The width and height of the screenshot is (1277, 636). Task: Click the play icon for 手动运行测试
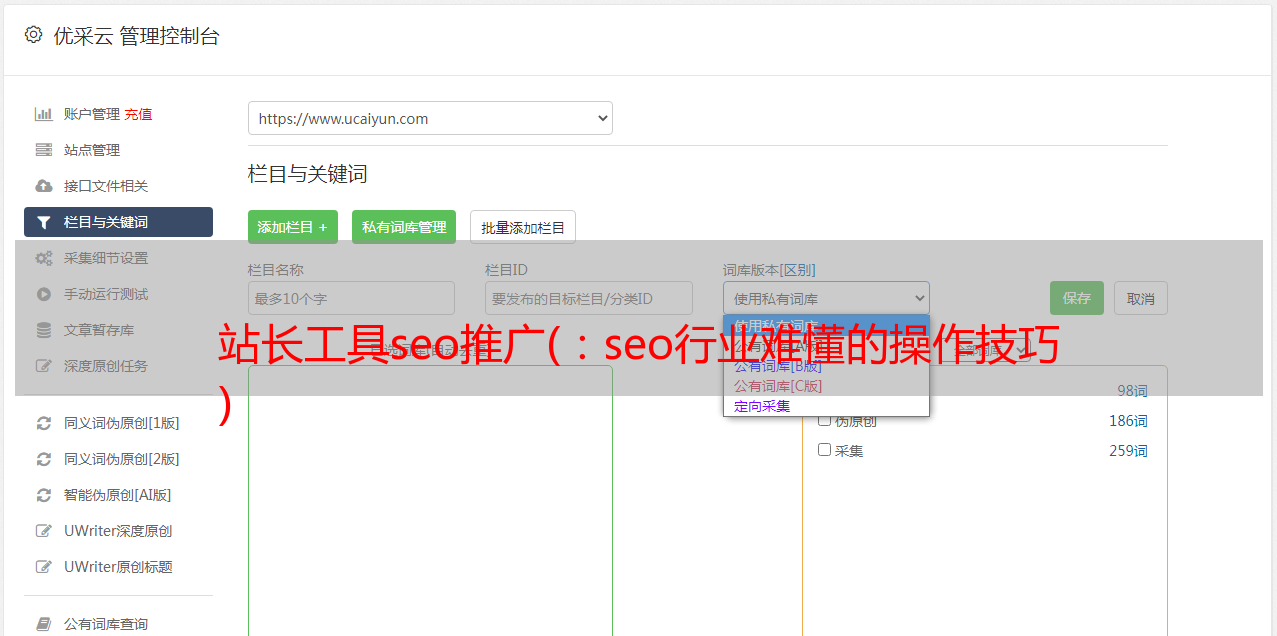[43, 294]
